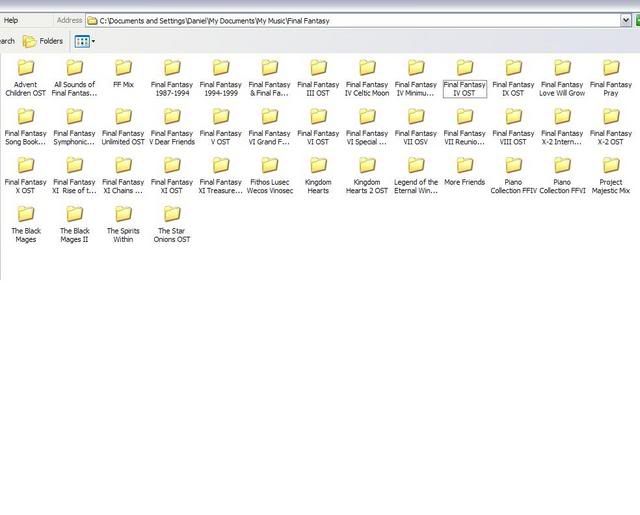The height and width of the screenshot is (515, 640).
Task: Open Final Fantasy 1987-1994 folder
Action: (x=172, y=78)
